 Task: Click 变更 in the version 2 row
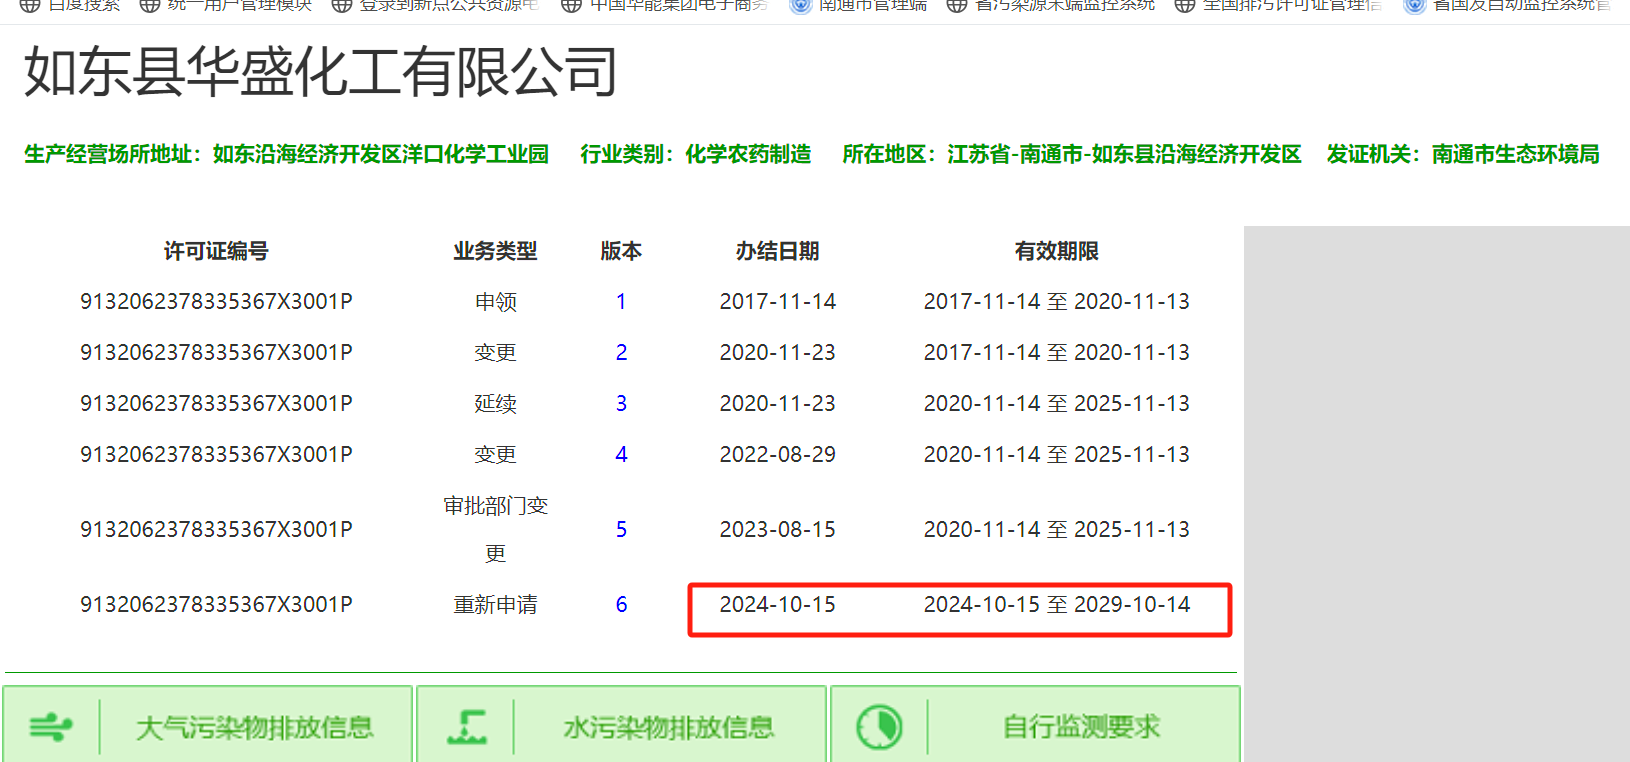pyautogui.click(x=495, y=353)
